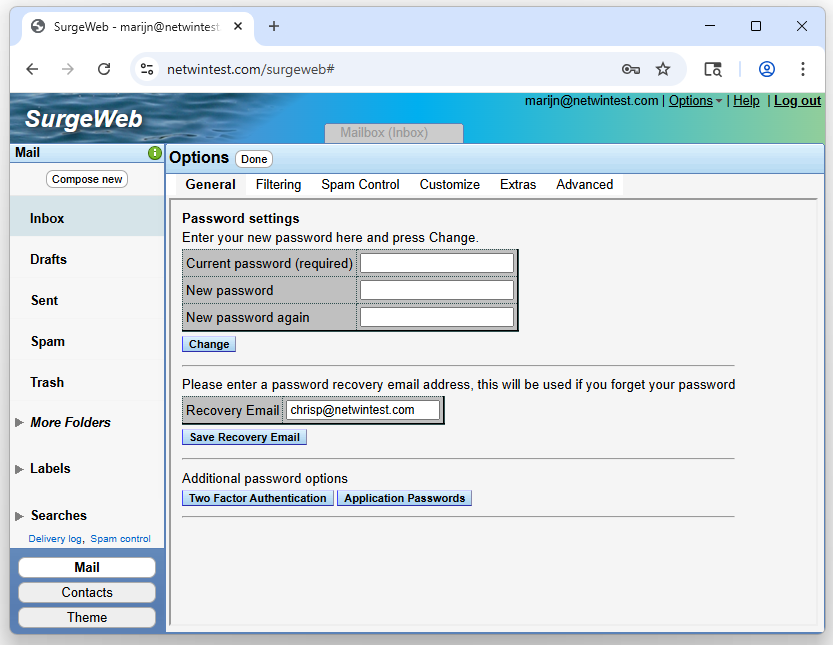Reload the page with the browser refresh icon
Viewport: 833px width, 645px height.
(104, 69)
